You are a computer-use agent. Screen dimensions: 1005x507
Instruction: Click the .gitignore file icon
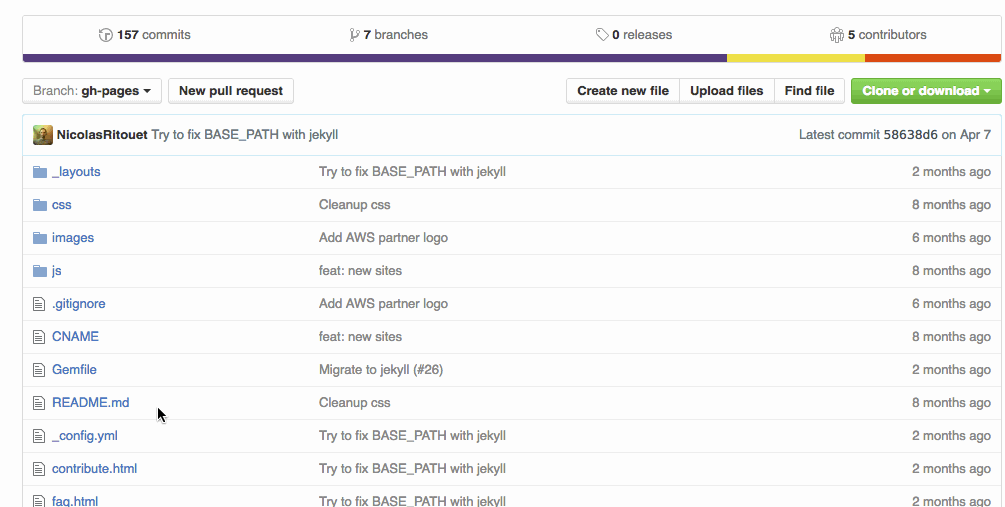coord(40,304)
